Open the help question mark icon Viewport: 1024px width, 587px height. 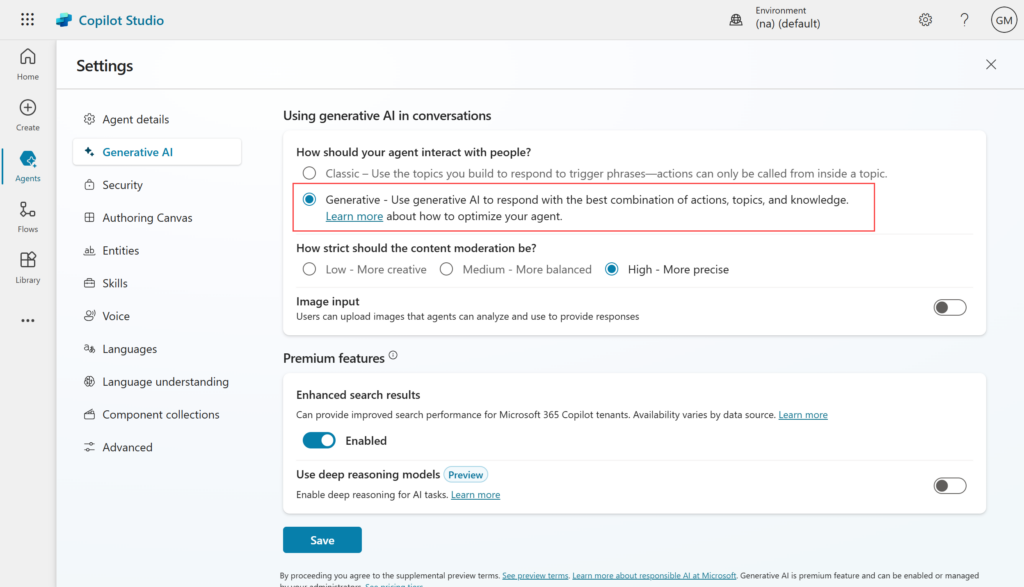[x=964, y=20]
